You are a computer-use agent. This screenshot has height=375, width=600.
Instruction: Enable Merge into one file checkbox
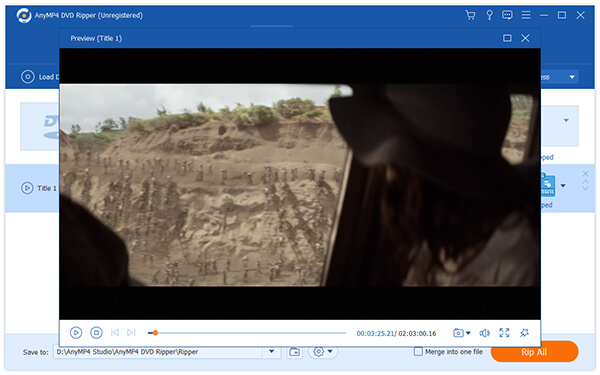418,351
